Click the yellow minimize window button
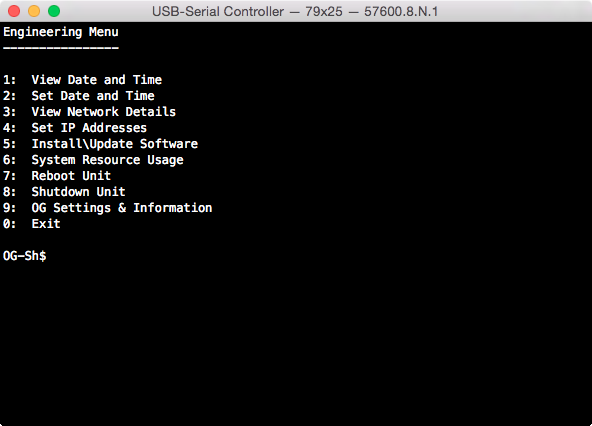Image resolution: width=592 pixels, height=426 pixels. [x=34, y=11]
